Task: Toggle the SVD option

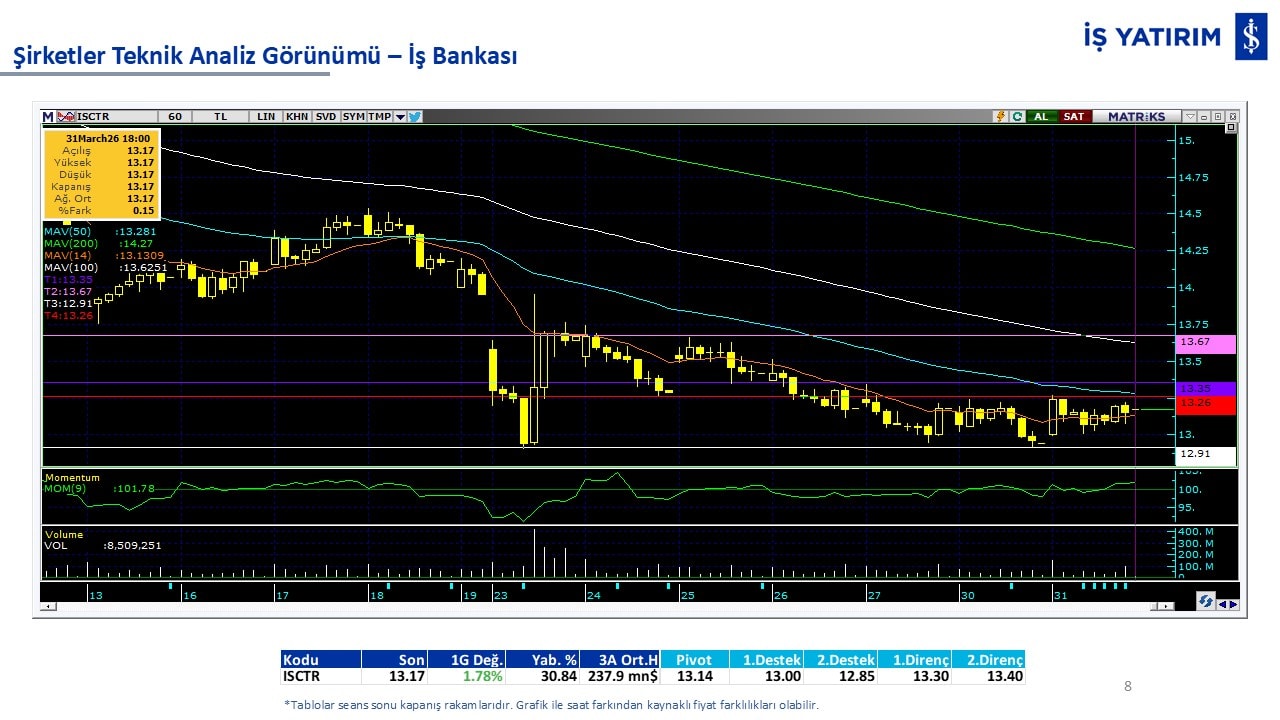Action: [326, 117]
